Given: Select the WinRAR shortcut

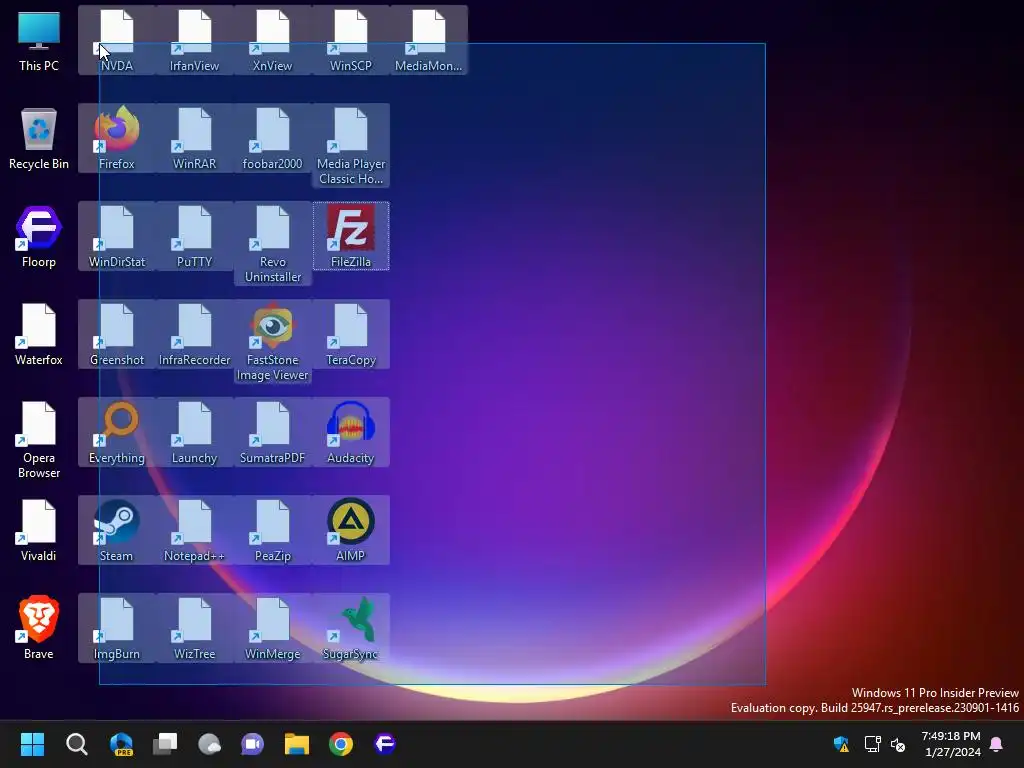Looking at the screenshot, I should click(195, 138).
